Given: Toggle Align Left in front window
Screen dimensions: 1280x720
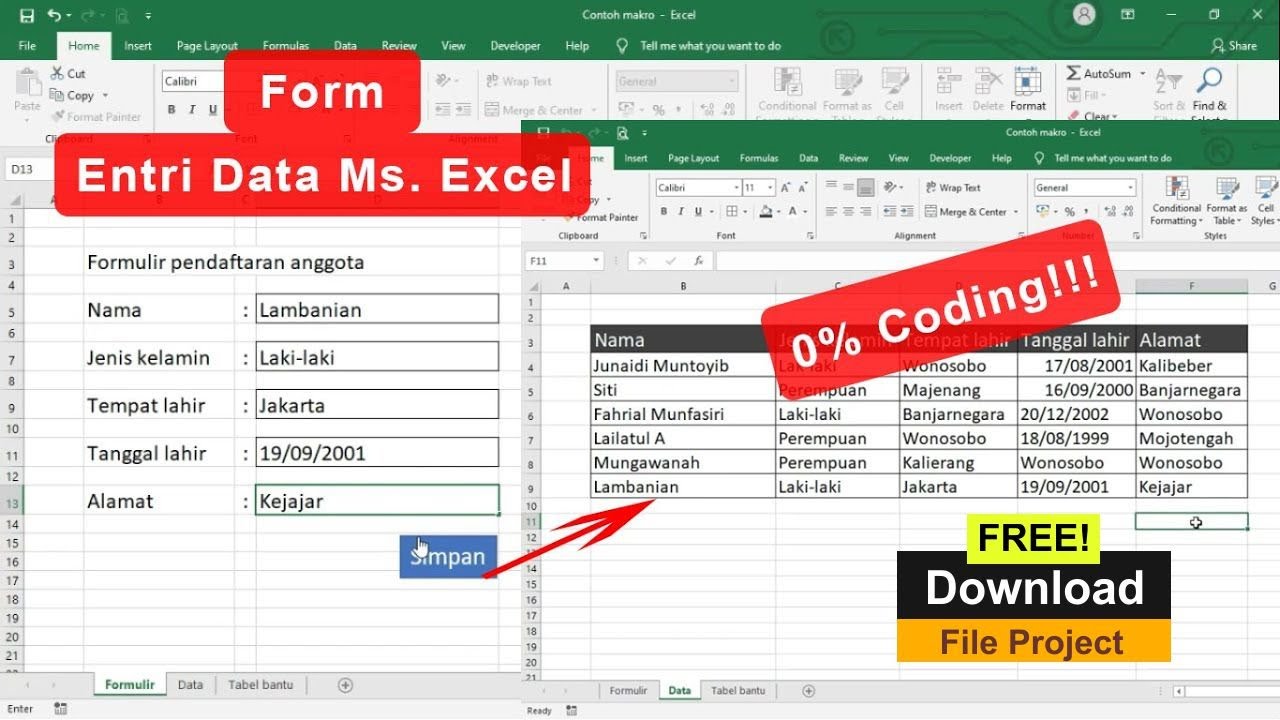Looking at the screenshot, I should click(830, 212).
